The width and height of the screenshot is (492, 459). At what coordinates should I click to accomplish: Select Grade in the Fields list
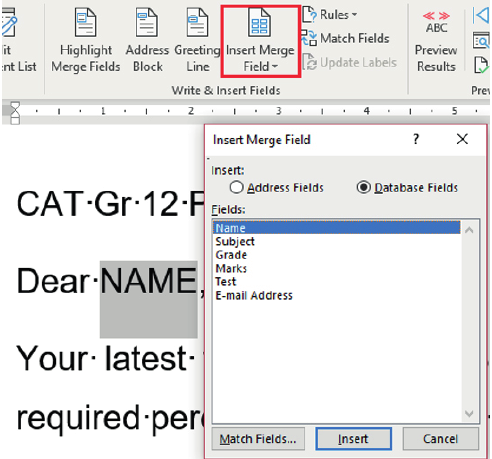click(337, 255)
